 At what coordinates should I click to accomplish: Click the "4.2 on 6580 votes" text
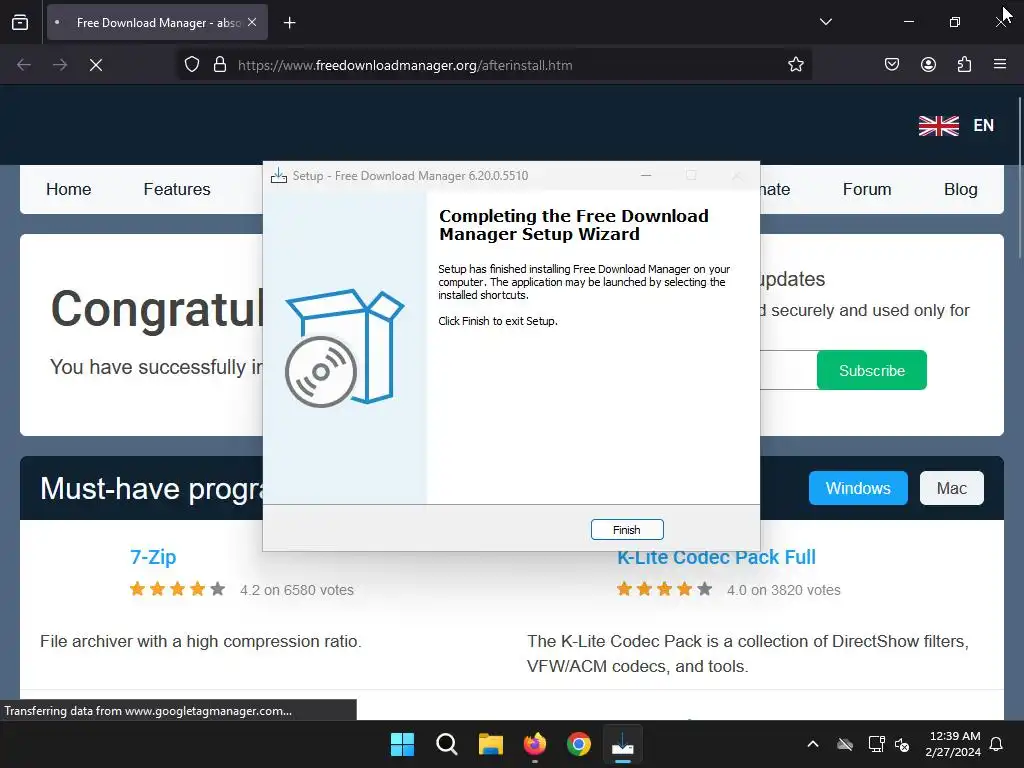pyautogui.click(x=296, y=590)
